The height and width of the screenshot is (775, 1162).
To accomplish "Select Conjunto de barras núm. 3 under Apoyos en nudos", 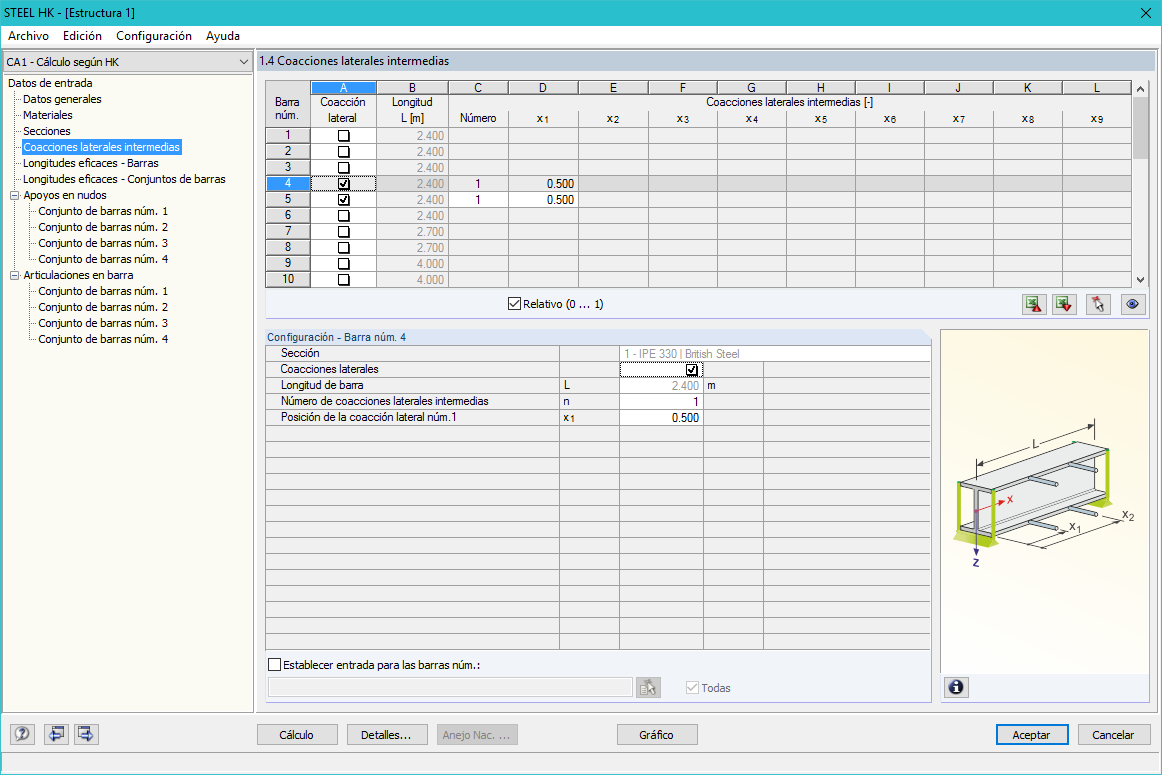I will coord(103,243).
